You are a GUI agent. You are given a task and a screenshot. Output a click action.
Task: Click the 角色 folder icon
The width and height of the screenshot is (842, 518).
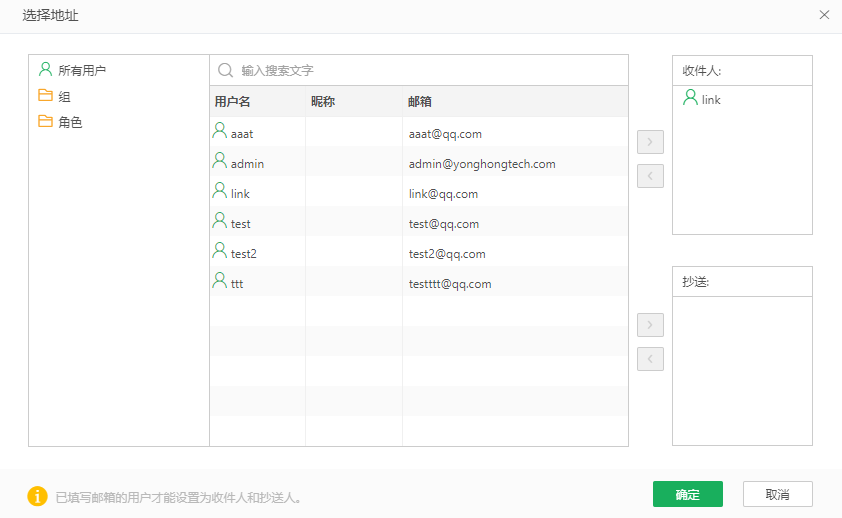[x=46, y=121]
